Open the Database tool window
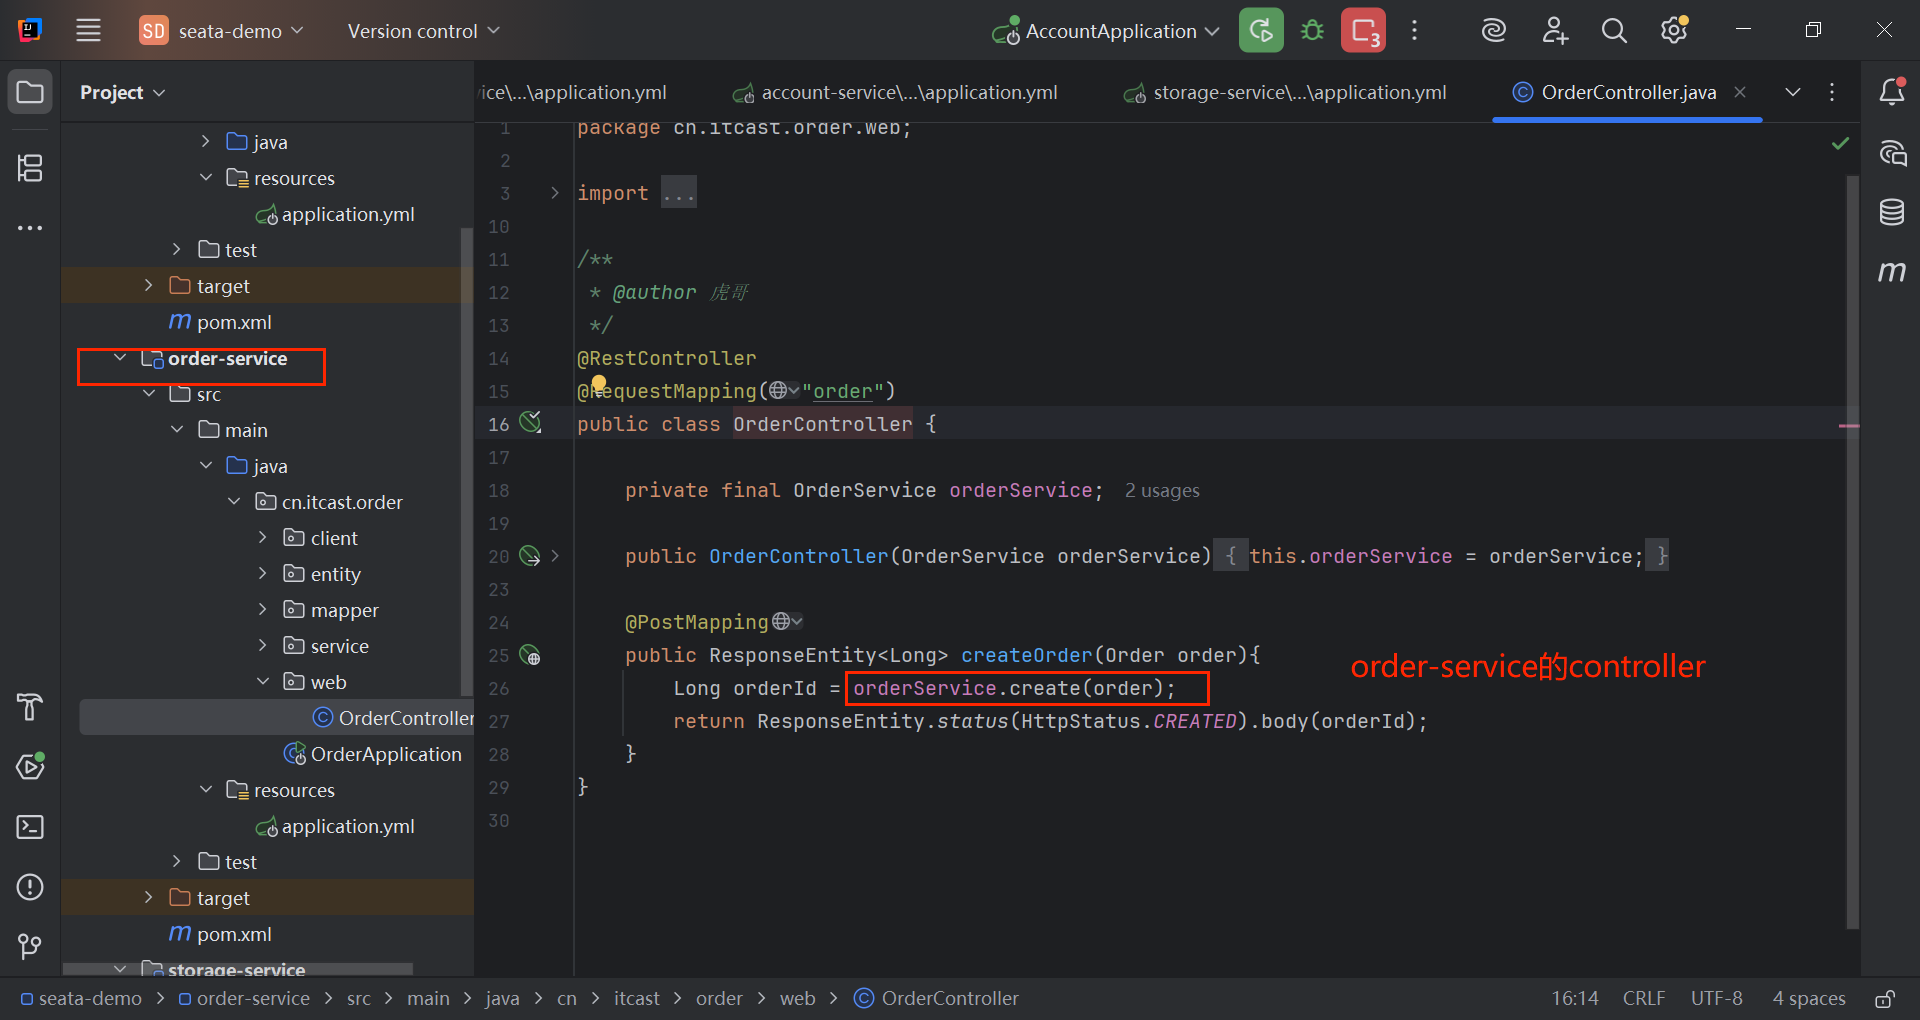Image resolution: width=1920 pixels, height=1020 pixels. point(1891,212)
